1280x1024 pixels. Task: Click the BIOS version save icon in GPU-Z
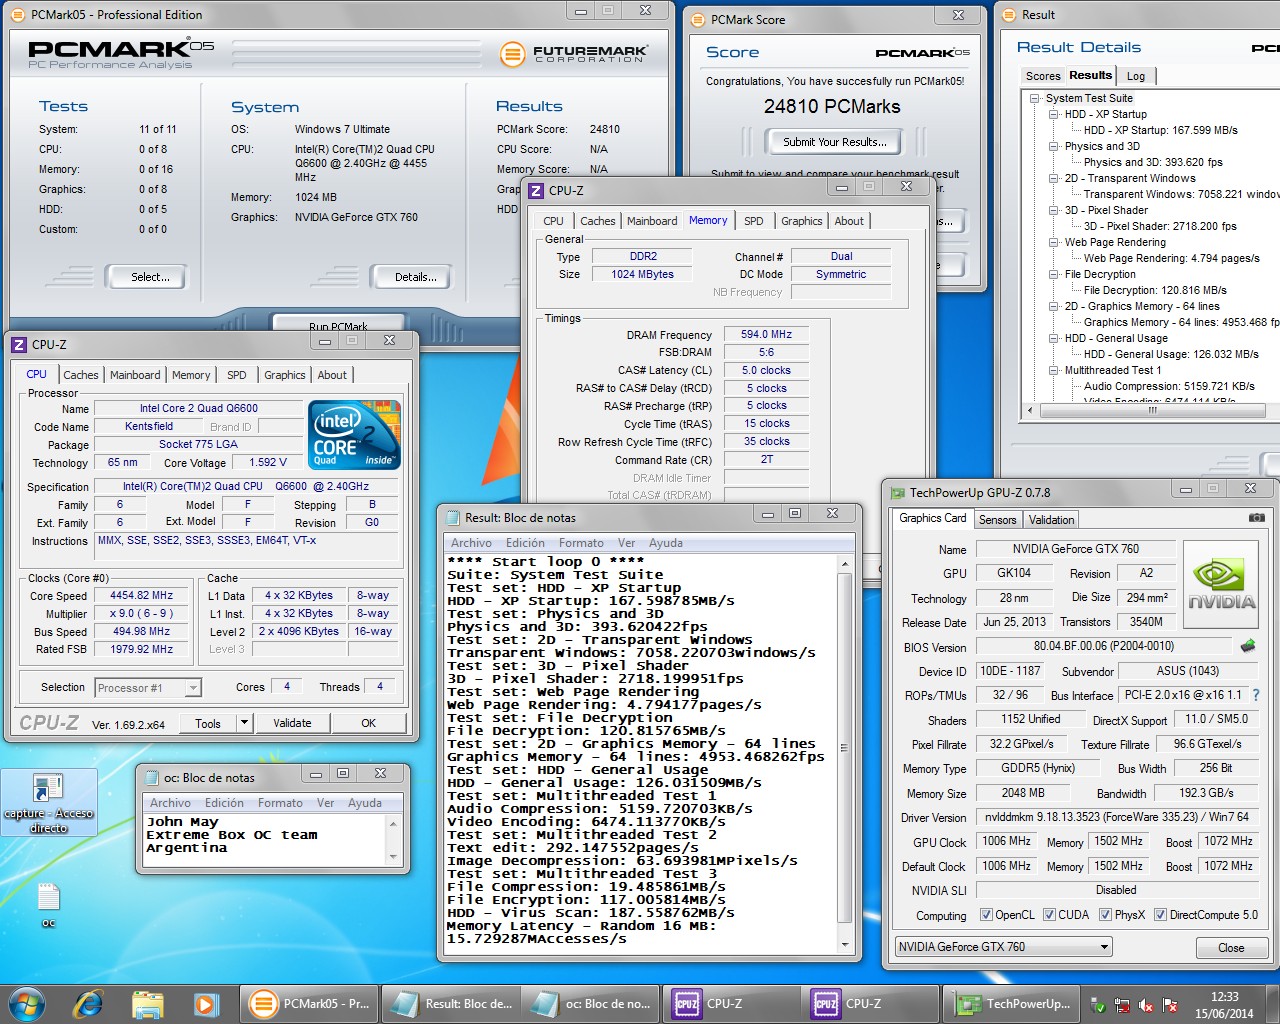tap(1247, 646)
